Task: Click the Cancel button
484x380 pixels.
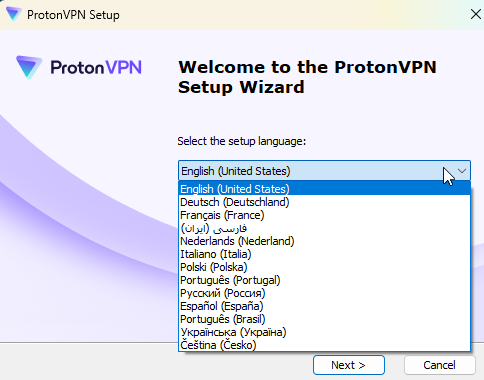Action: [x=439, y=365]
